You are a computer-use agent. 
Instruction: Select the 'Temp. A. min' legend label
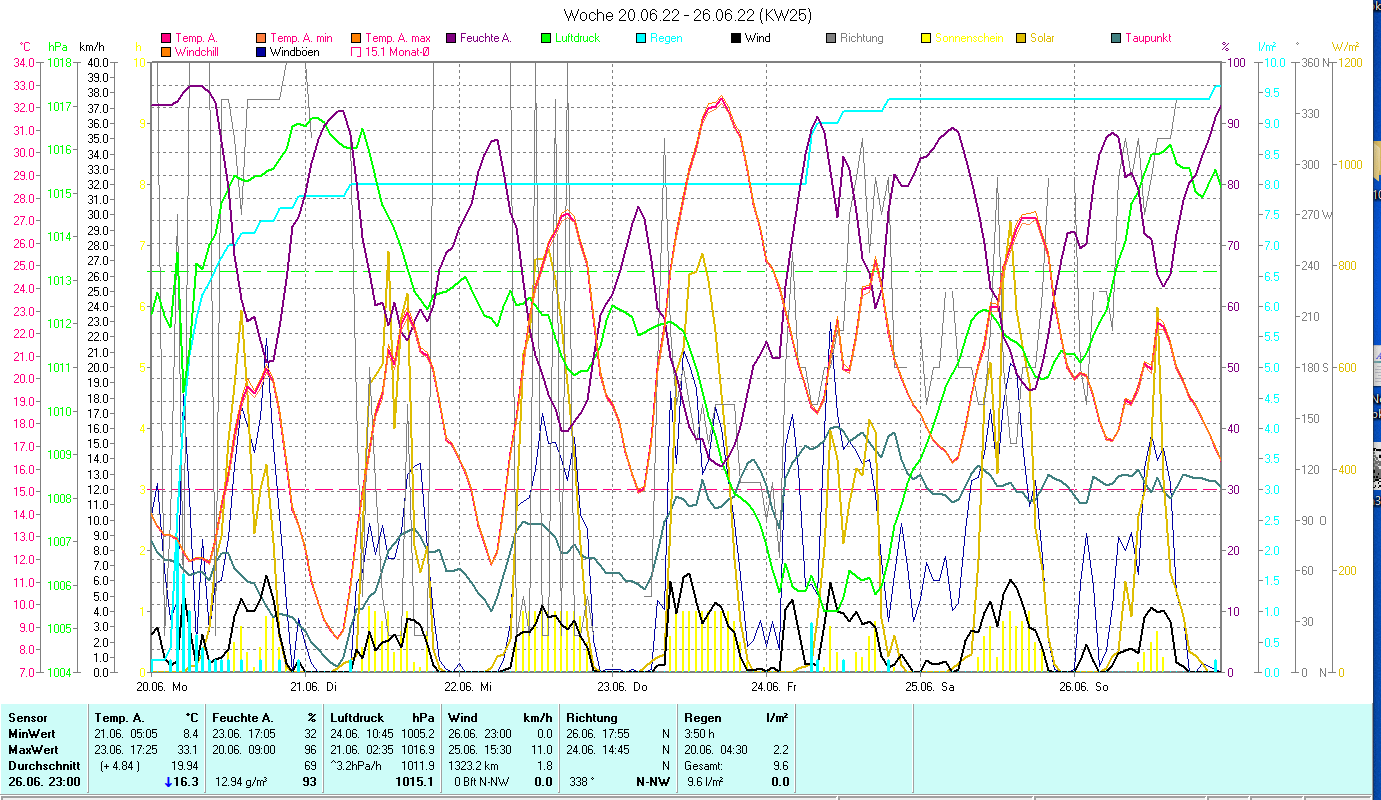click(301, 38)
